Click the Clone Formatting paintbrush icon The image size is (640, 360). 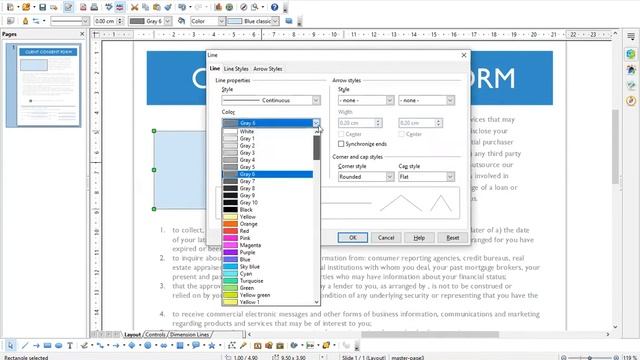pyautogui.click(x=168, y=7)
